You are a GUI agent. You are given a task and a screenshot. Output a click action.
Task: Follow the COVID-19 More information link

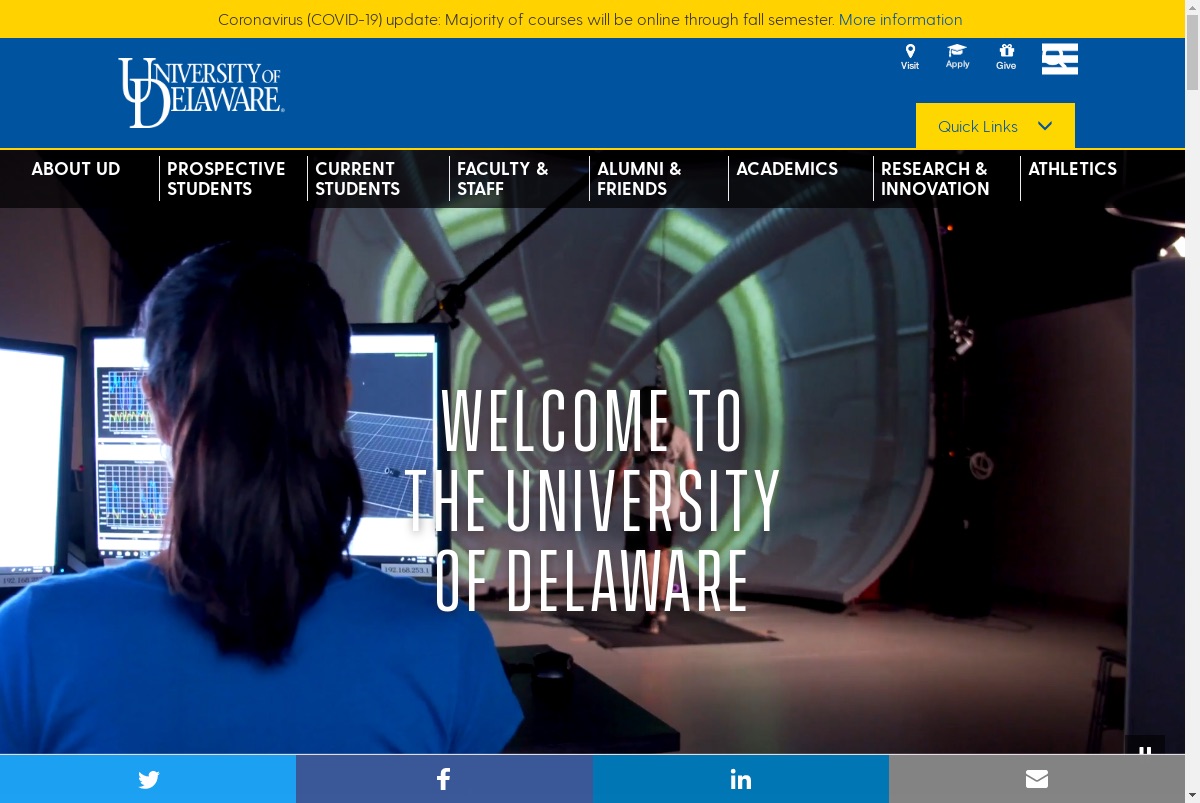click(901, 19)
